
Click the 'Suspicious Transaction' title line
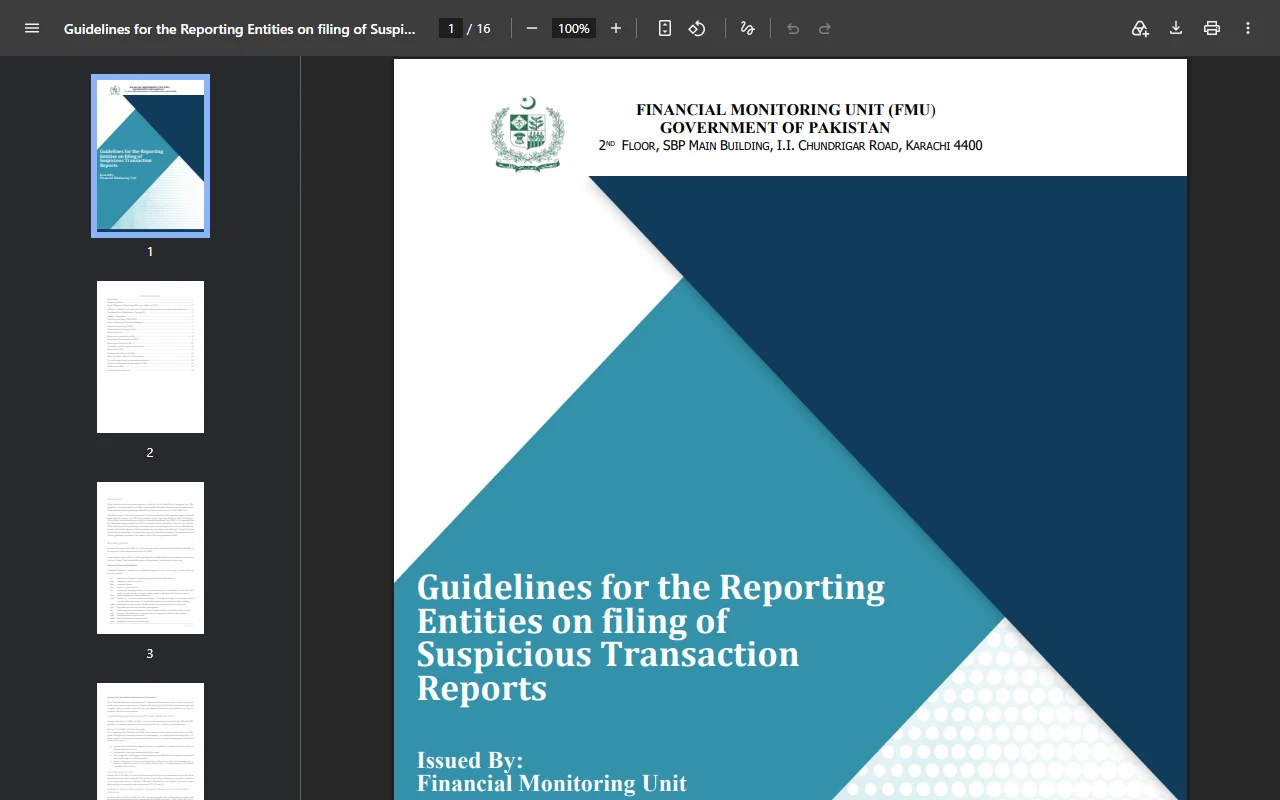pyautogui.click(x=608, y=654)
